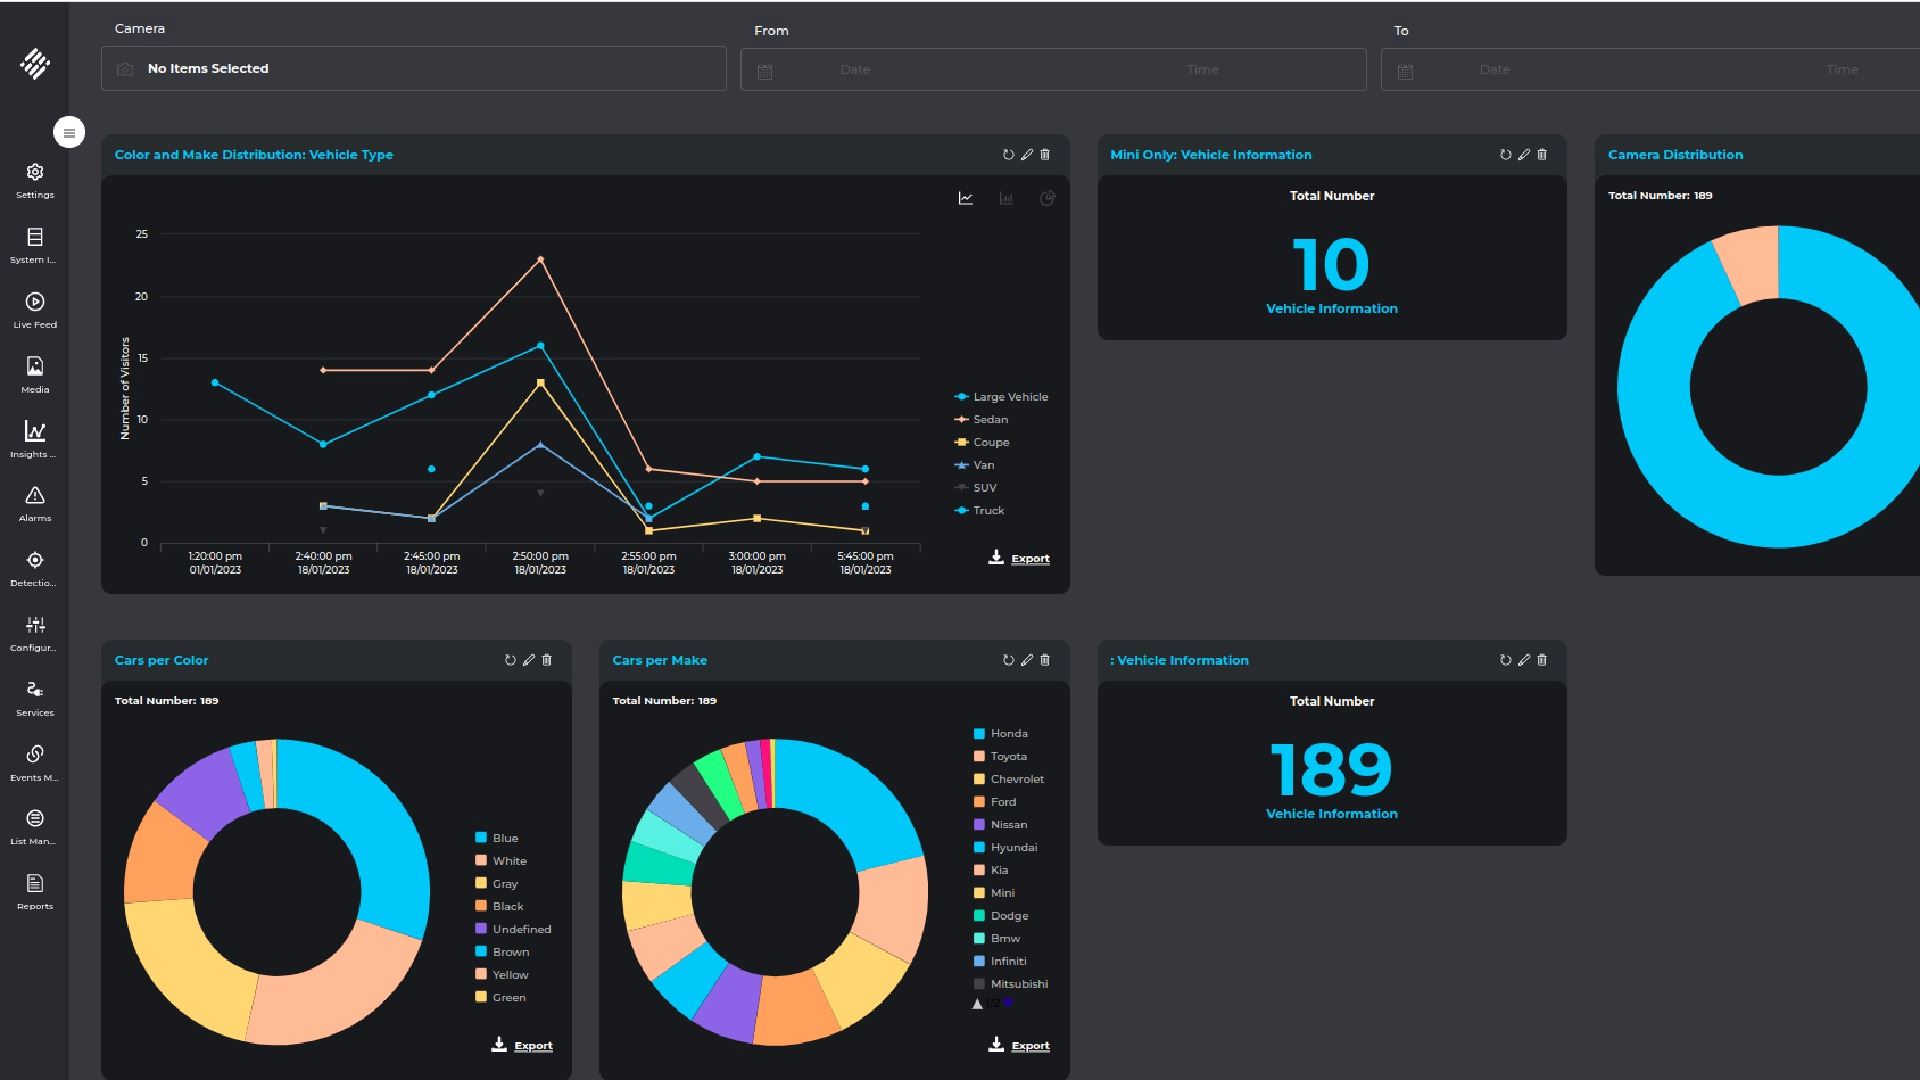Export the Cars per Color chart
This screenshot has width=1920, height=1080.
coord(522,1045)
